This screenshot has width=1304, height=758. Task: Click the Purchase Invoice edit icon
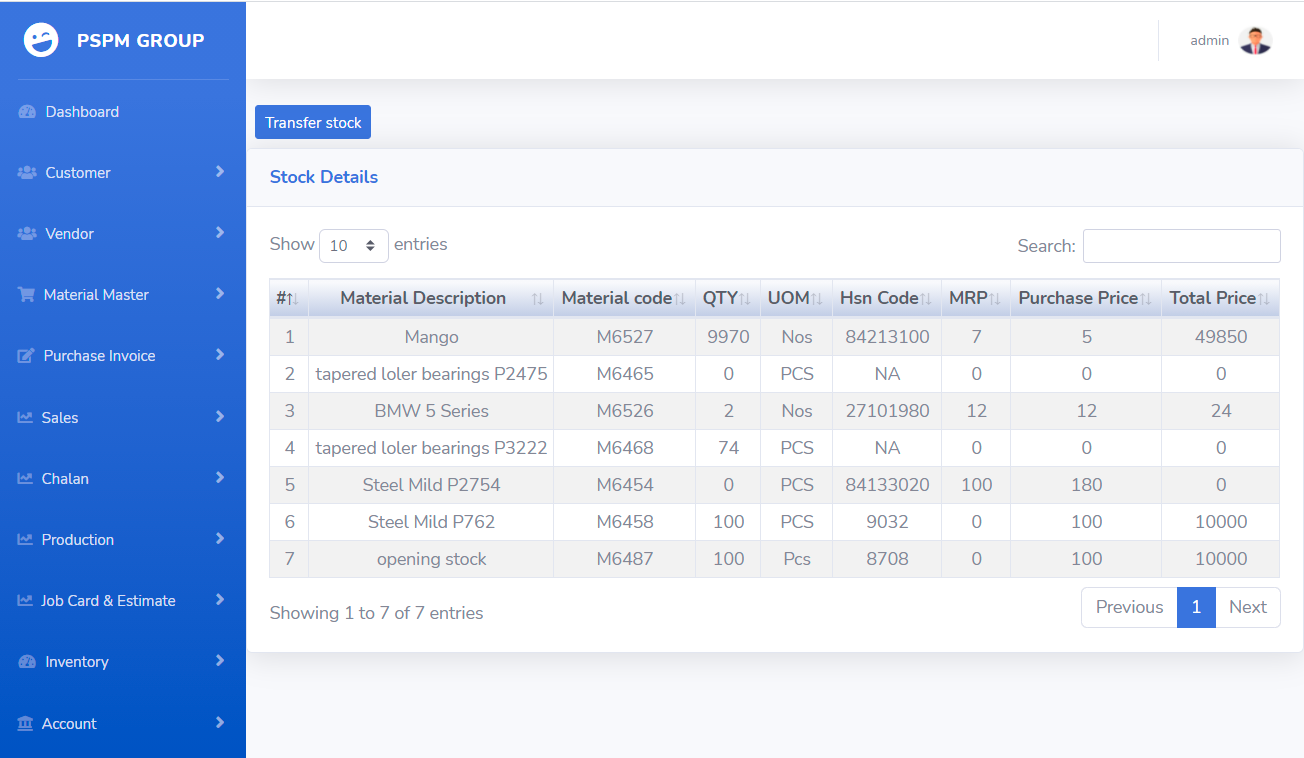point(26,356)
